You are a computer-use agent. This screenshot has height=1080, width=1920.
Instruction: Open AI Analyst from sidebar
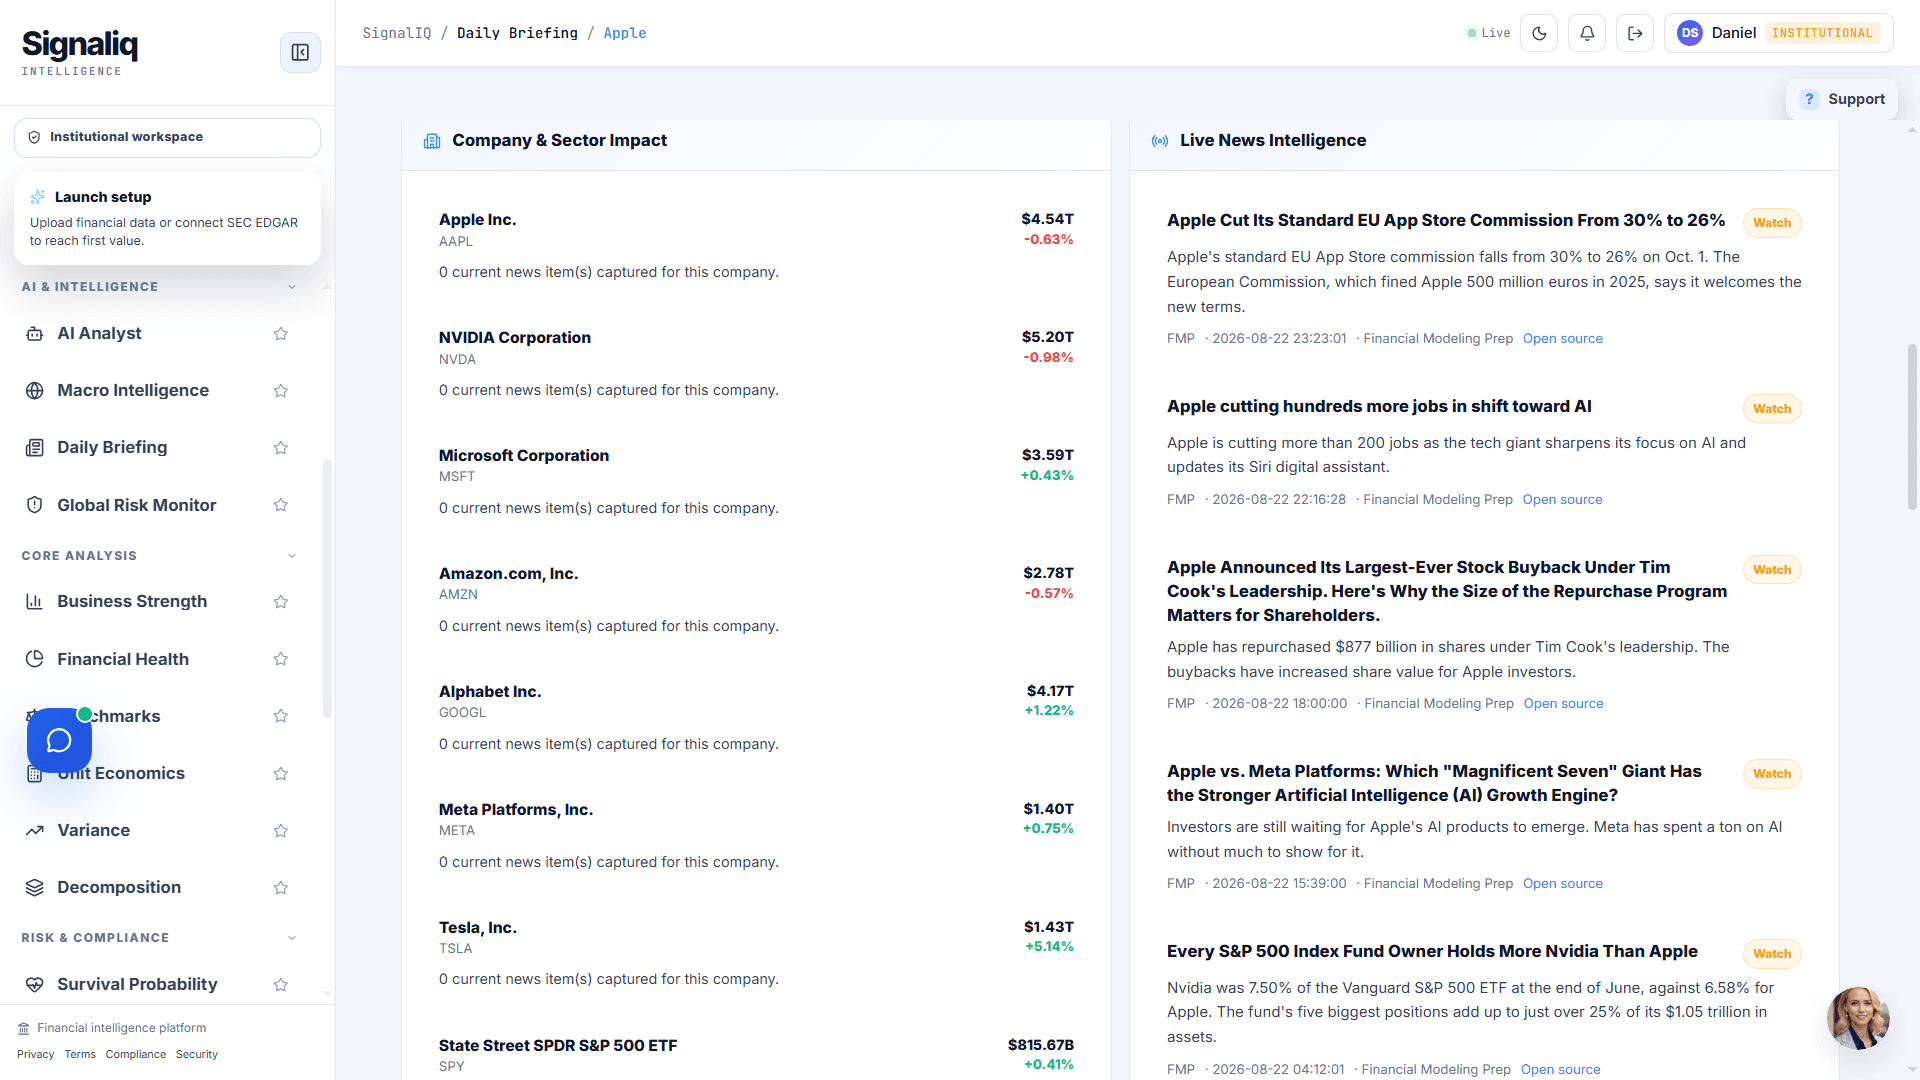[99, 334]
